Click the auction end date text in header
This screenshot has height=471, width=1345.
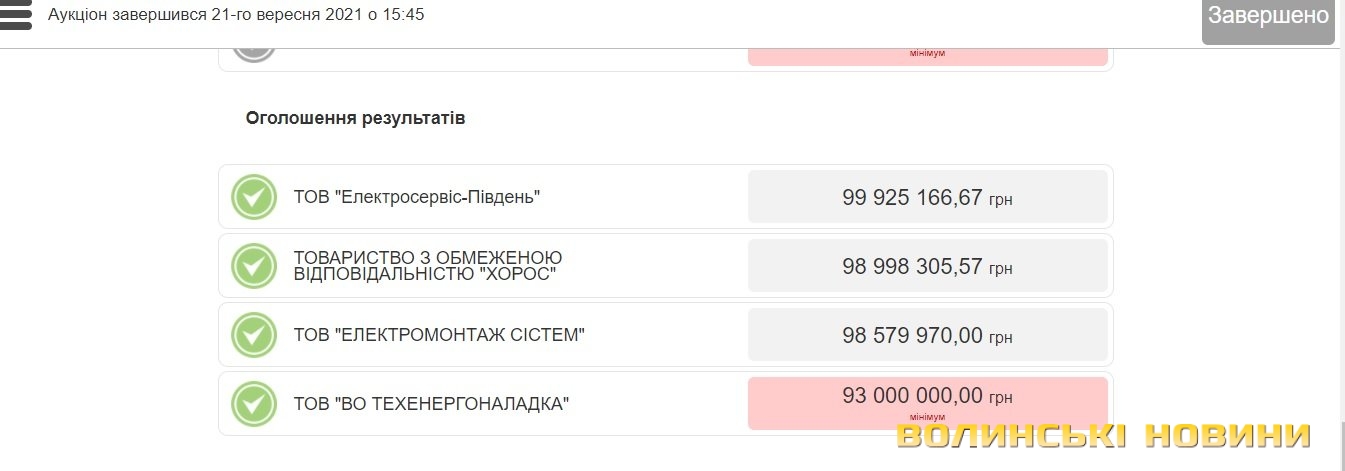pyautogui.click(x=236, y=15)
